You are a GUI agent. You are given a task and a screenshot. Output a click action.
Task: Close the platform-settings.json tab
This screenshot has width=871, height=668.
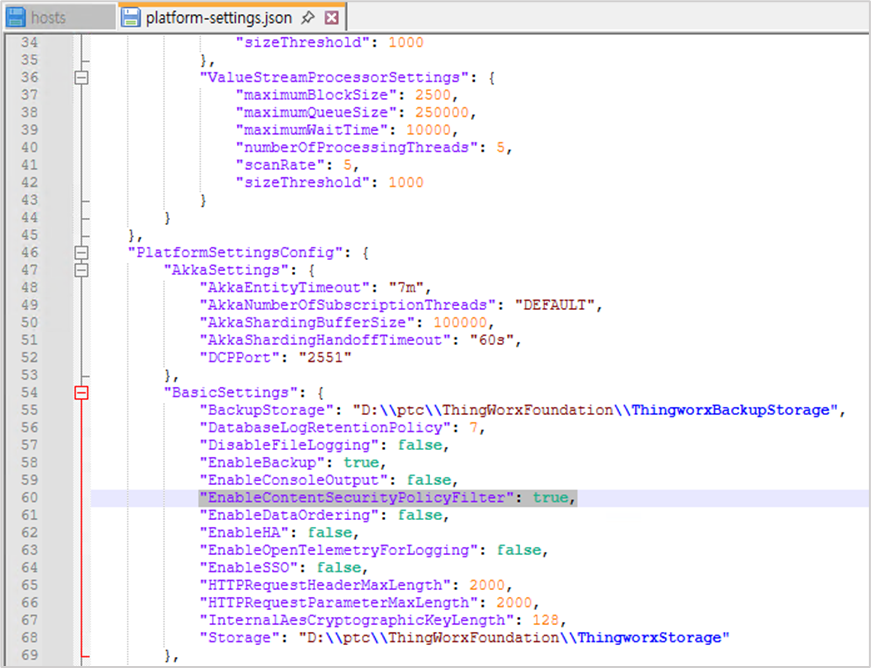pyautogui.click(x=332, y=18)
